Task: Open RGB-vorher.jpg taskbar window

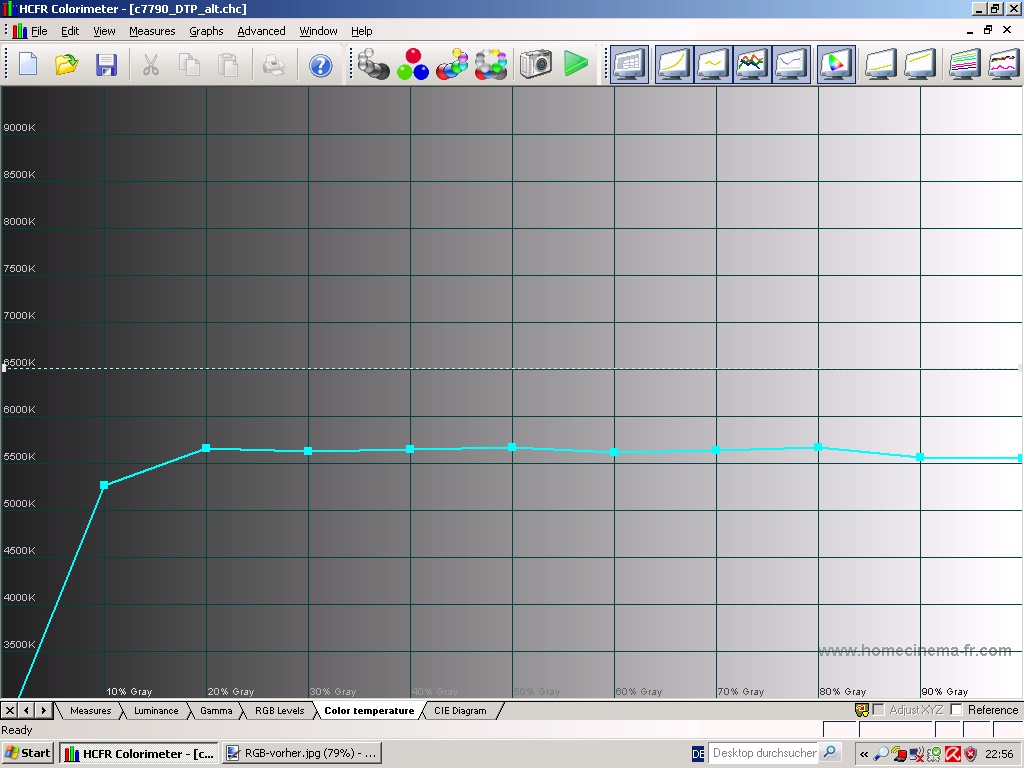Action: tap(301, 753)
